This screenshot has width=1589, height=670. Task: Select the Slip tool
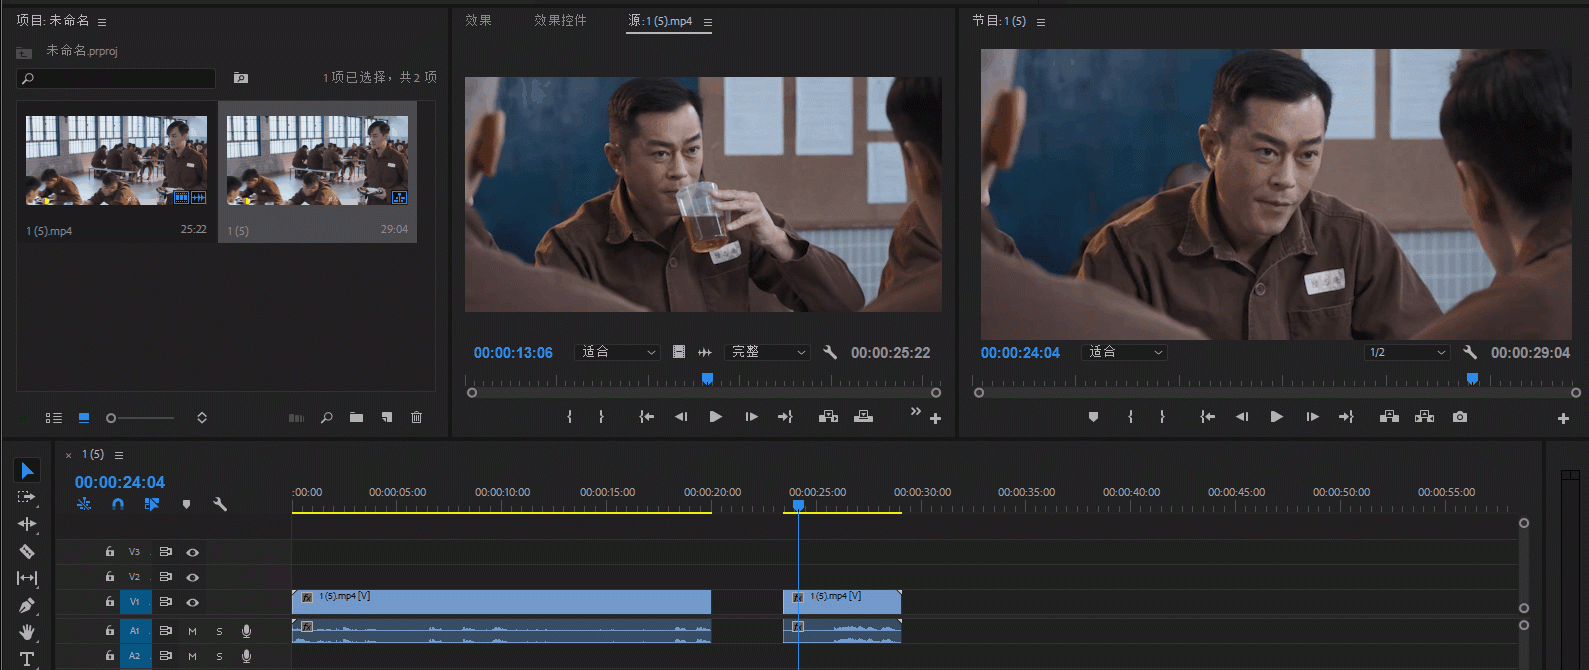27,578
